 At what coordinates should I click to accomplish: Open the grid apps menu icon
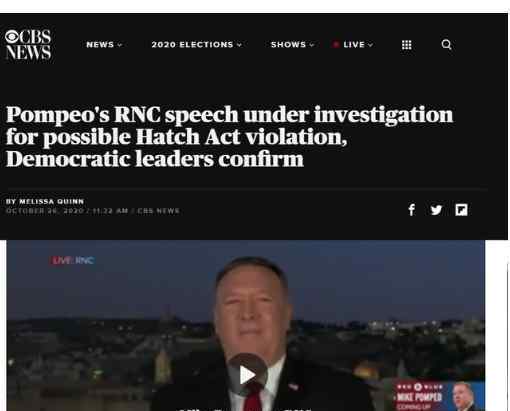[406, 45]
